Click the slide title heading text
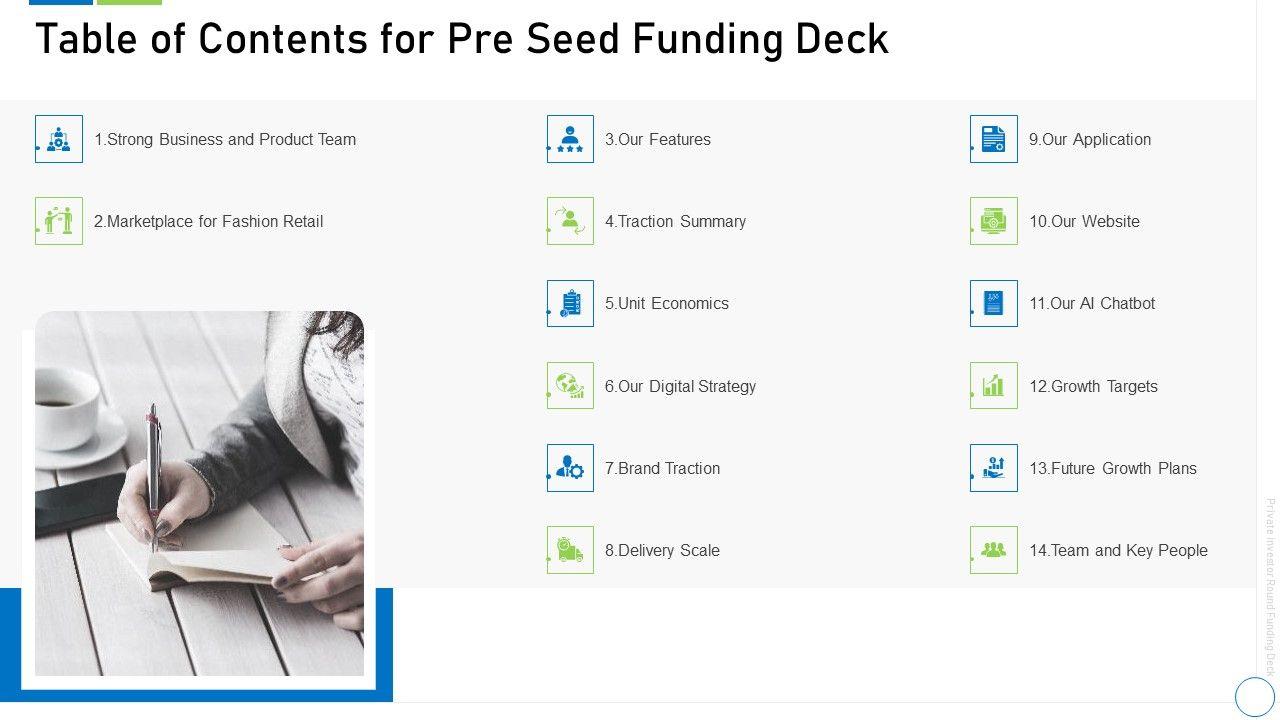Viewport: 1280px width, 720px height. pos(462,40)
